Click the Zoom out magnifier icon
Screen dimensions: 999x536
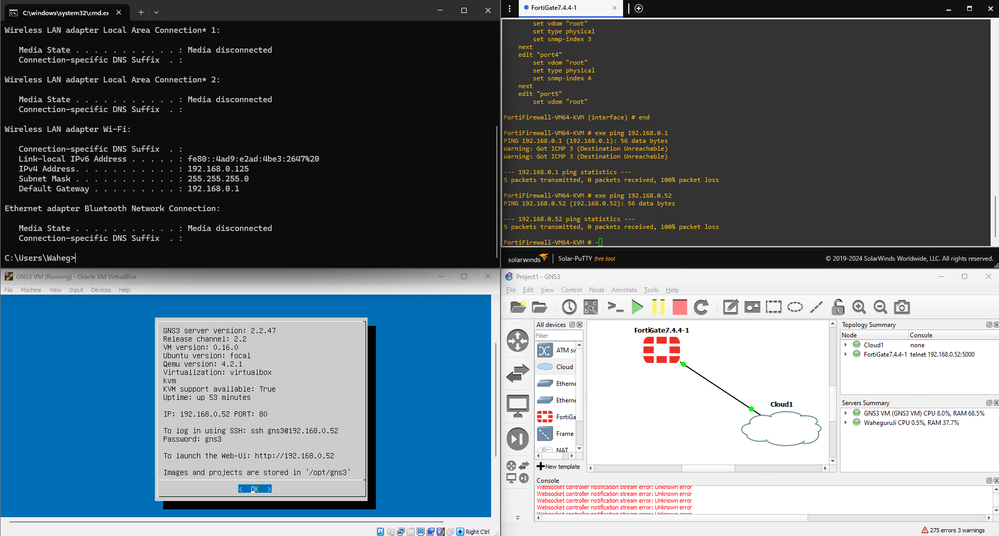[x=880, y=307]
